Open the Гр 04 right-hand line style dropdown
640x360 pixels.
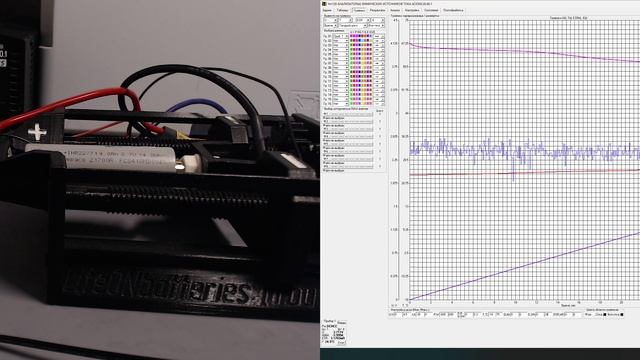pyautogui.click(x=379, y=50)
